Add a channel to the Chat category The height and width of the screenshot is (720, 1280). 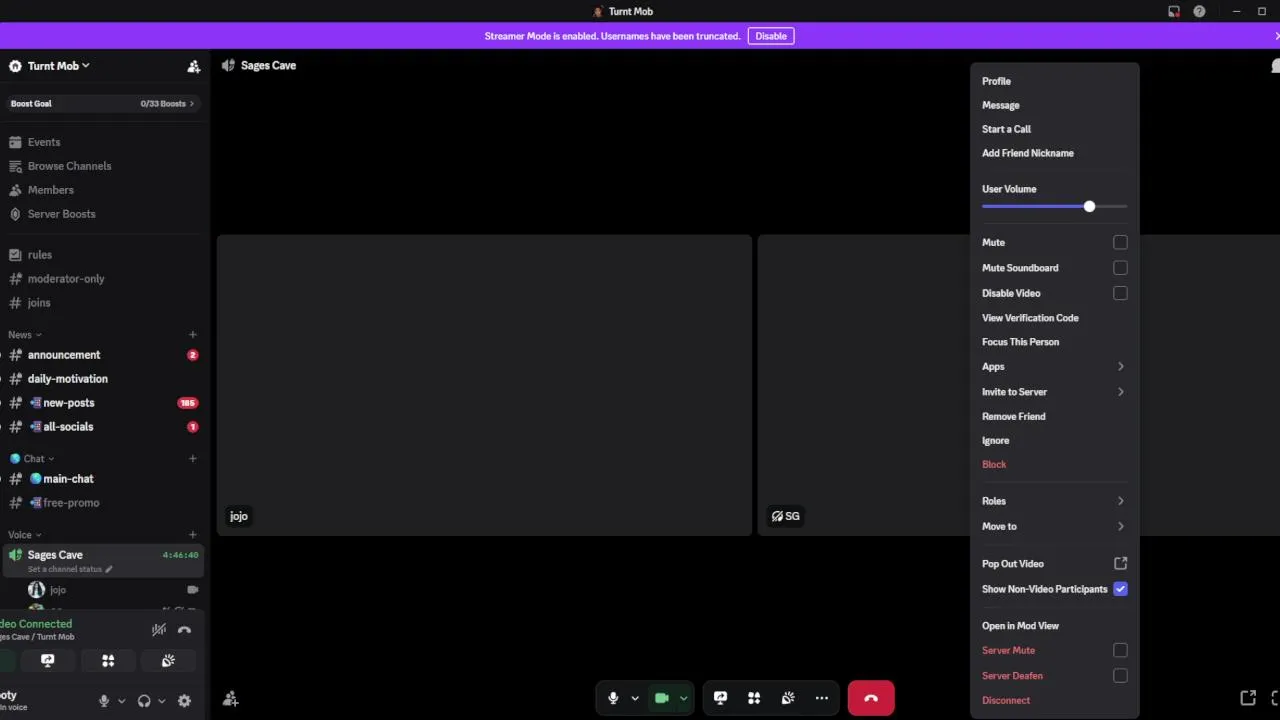(x=193, y=459)
